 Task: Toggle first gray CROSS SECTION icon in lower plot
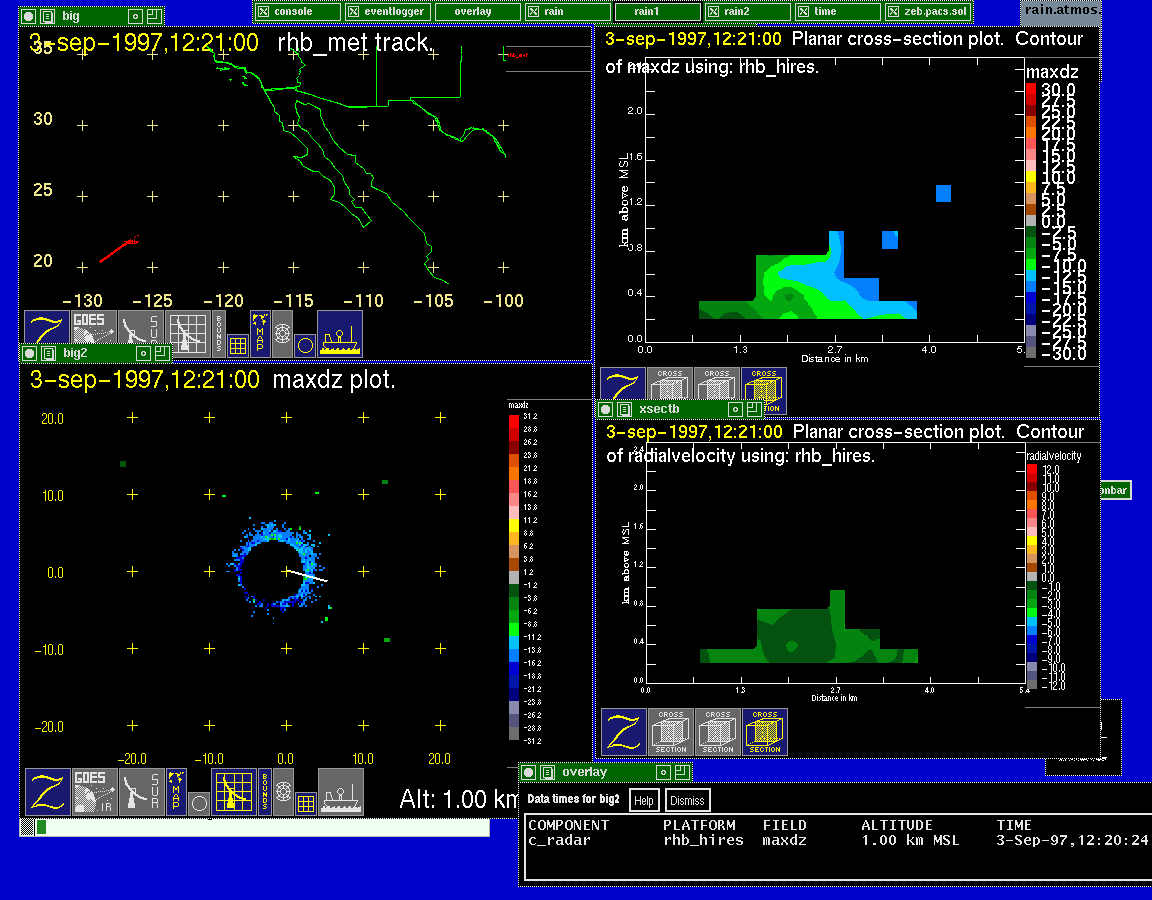(671, 732)
